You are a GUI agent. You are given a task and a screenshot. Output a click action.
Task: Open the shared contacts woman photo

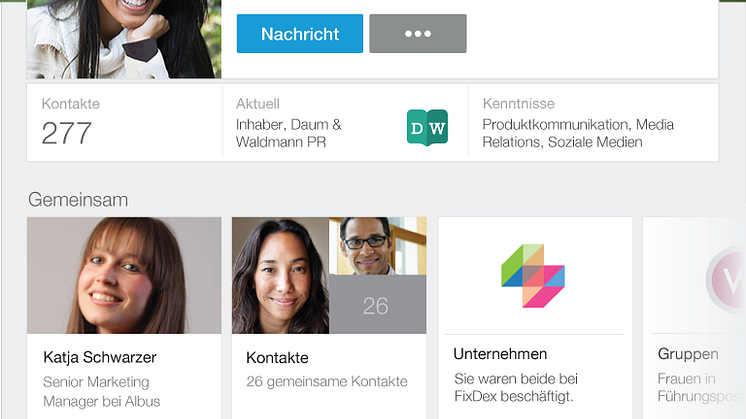pyautogui.click(x=280, y=275)
